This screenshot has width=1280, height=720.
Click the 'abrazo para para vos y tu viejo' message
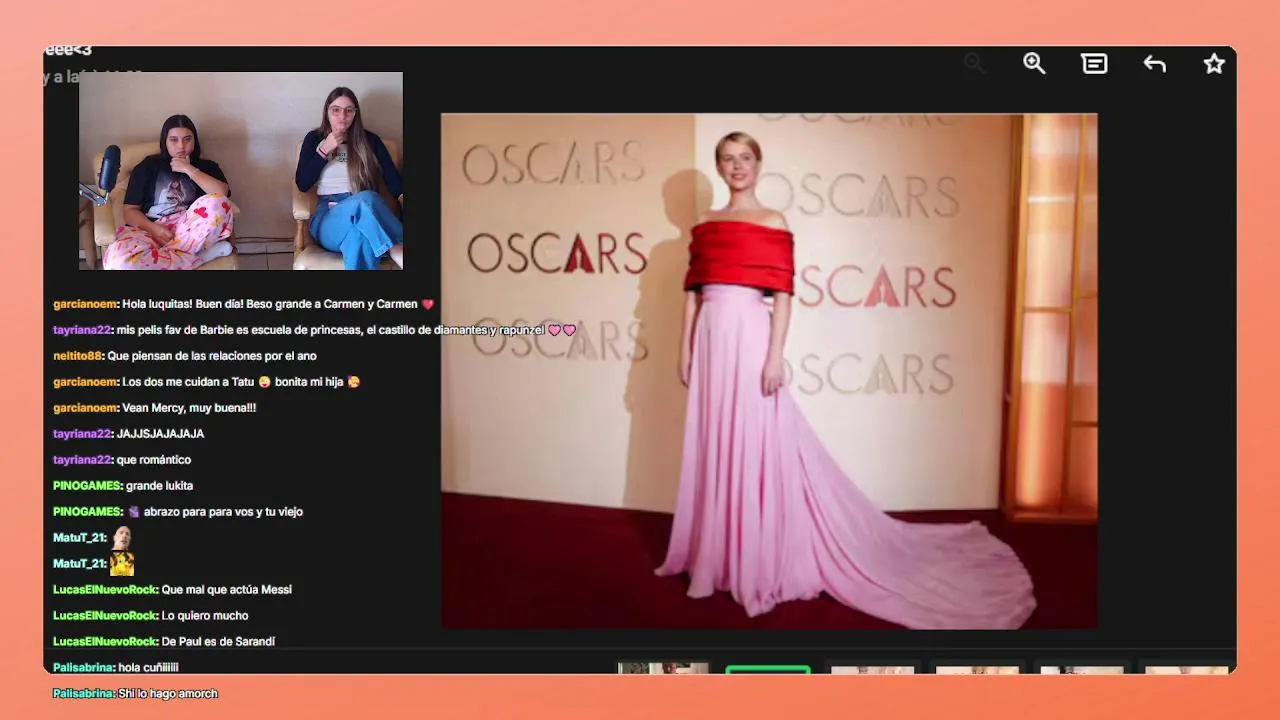pyautogui.click(x=178, y=512)
